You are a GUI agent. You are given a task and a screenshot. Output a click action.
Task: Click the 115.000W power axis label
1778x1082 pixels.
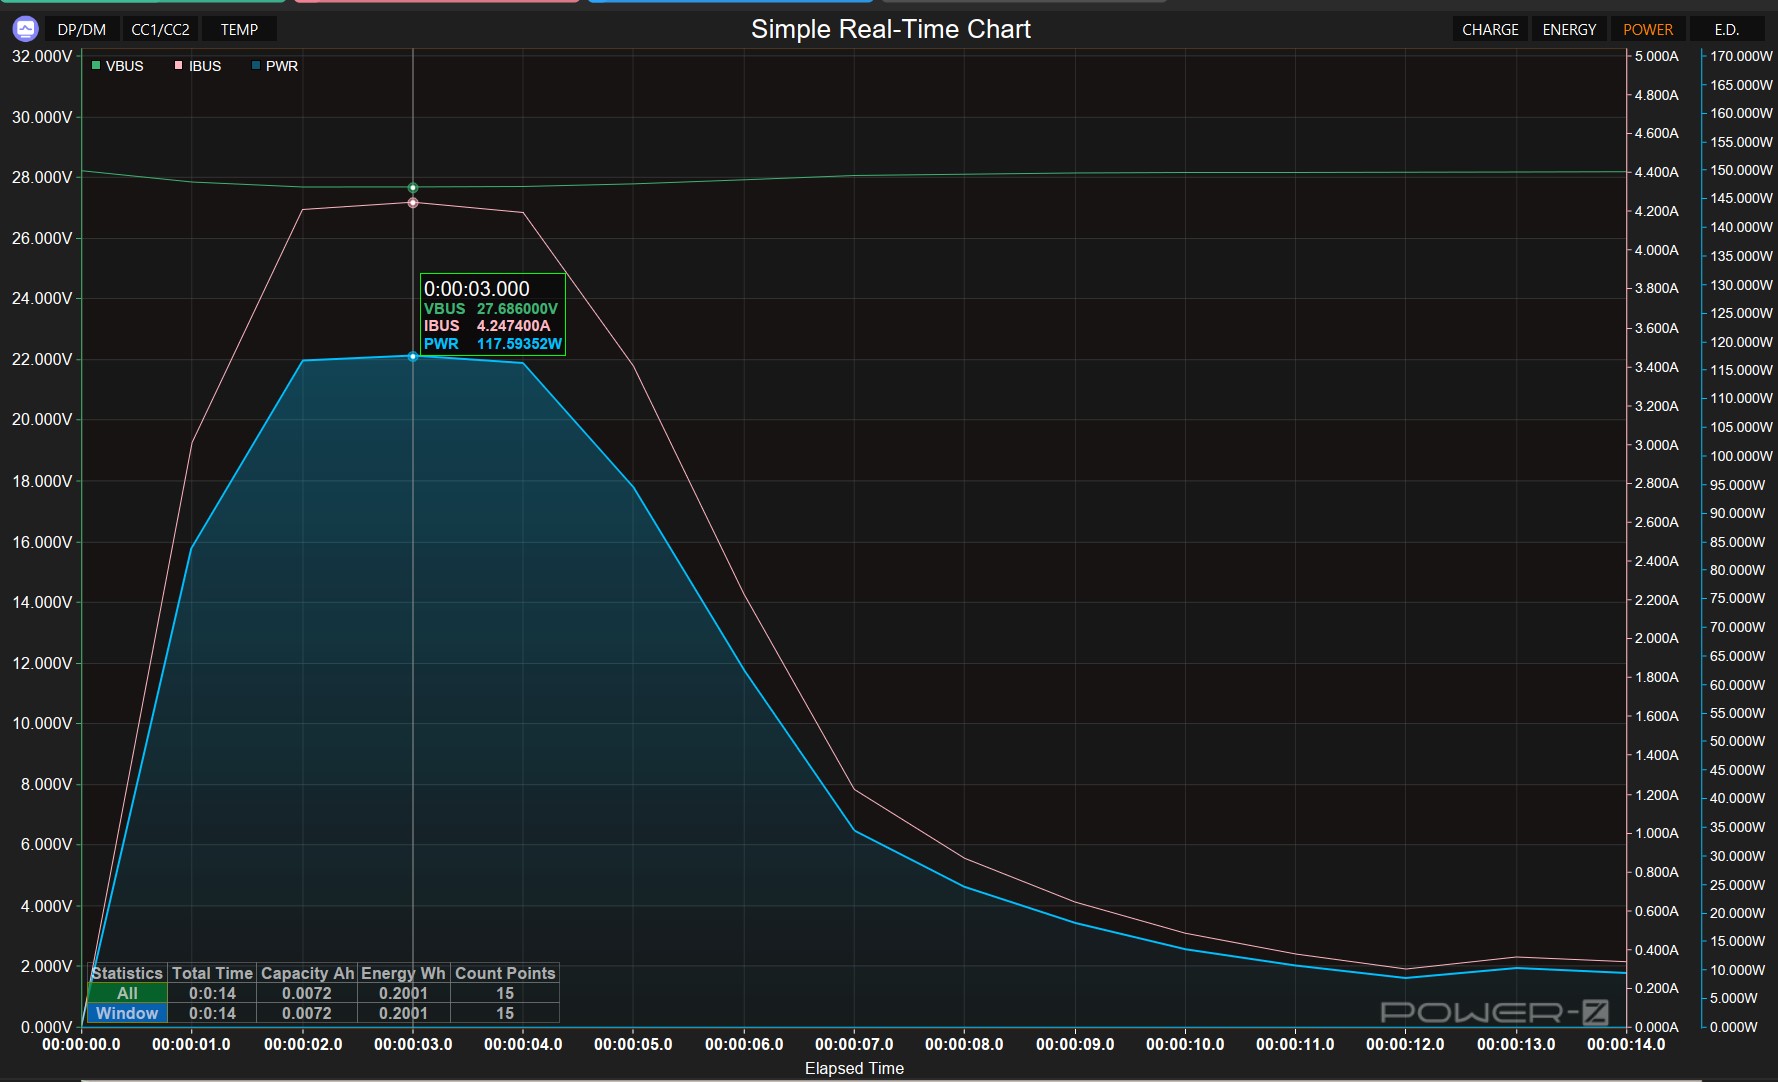(1741, 370)
